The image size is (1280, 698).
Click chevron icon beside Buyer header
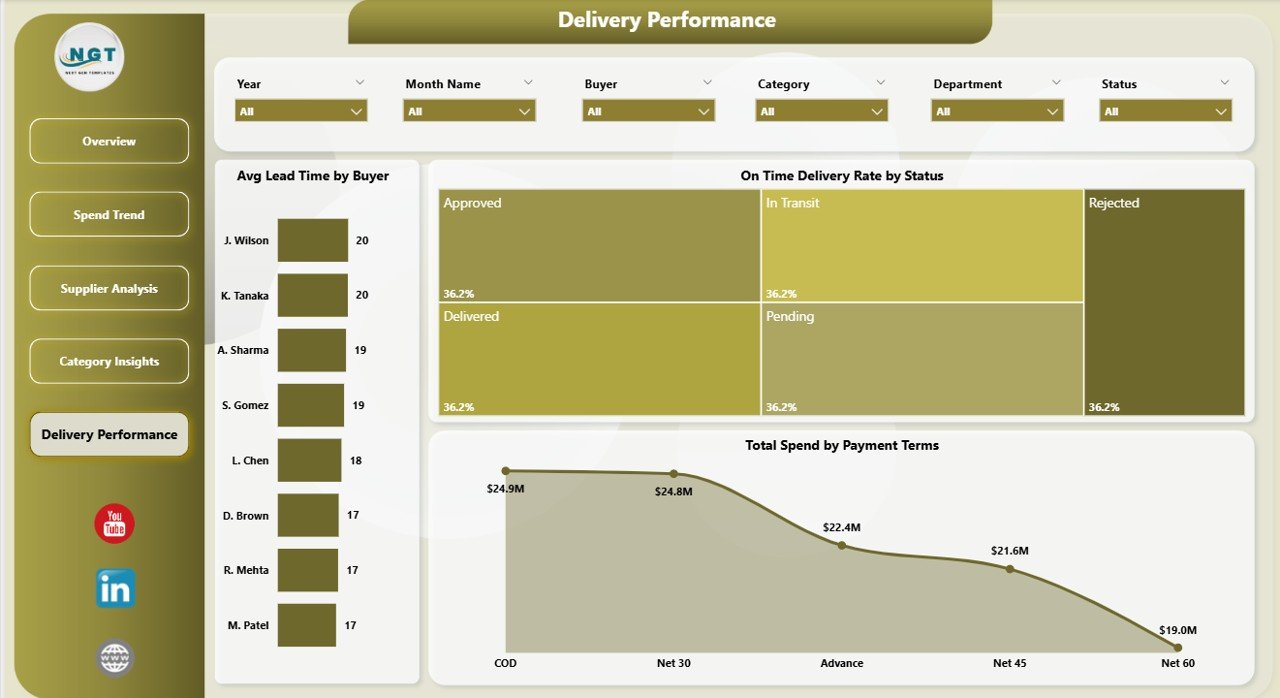[707, 83]
